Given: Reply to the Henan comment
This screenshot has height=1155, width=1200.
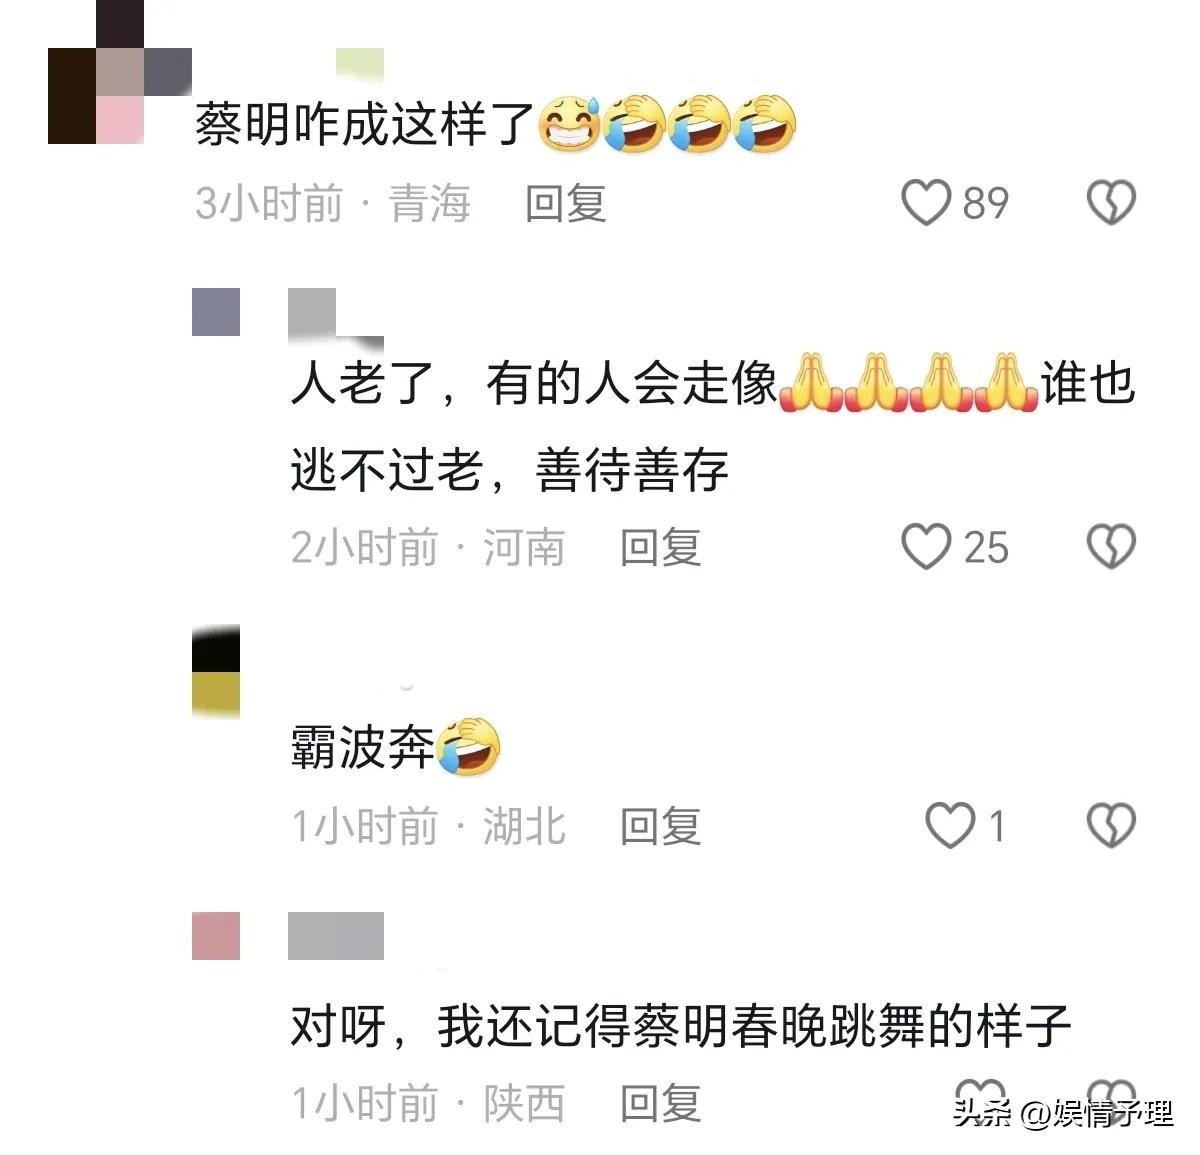Looking at the screenshot, I should (x=660, y=548).
